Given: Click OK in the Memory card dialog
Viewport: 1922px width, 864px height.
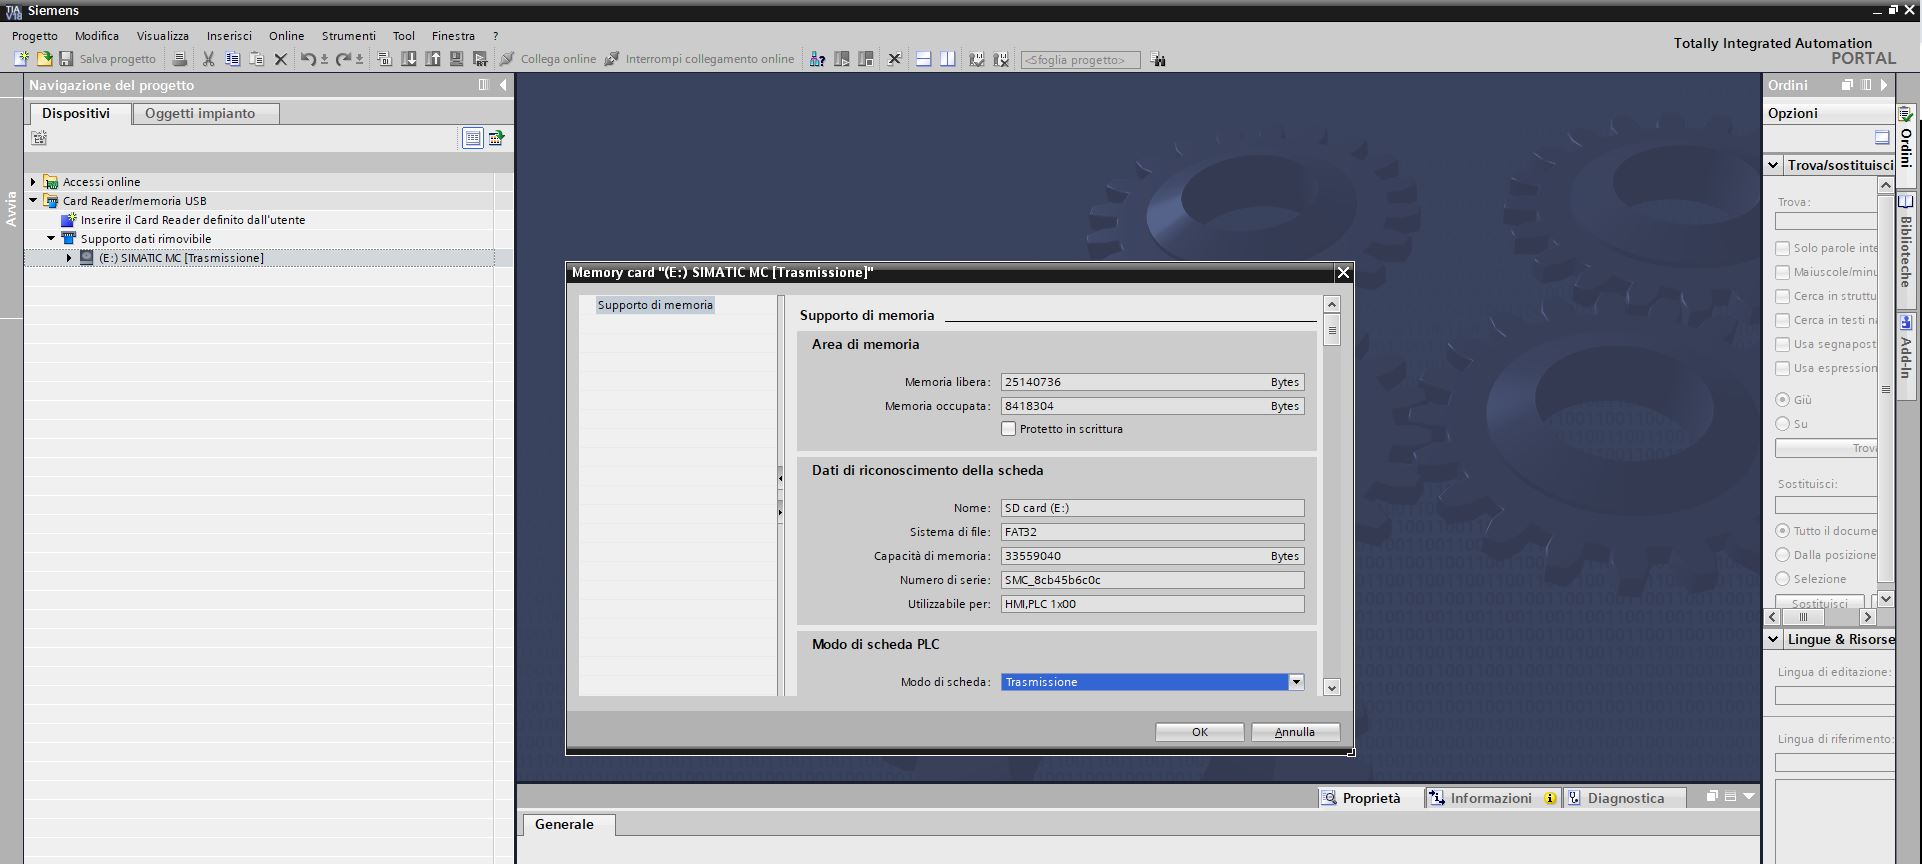Looking at the screenshot, I should click(x=1200, y=732).
